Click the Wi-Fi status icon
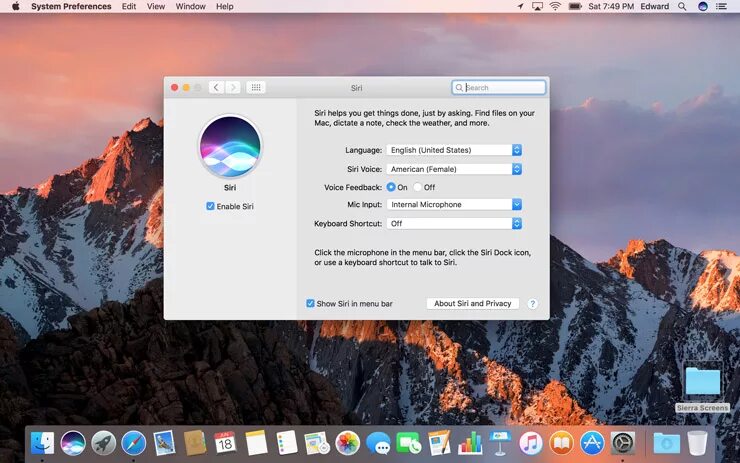Viewport: 740px width, 463px height. click(555, 7)
